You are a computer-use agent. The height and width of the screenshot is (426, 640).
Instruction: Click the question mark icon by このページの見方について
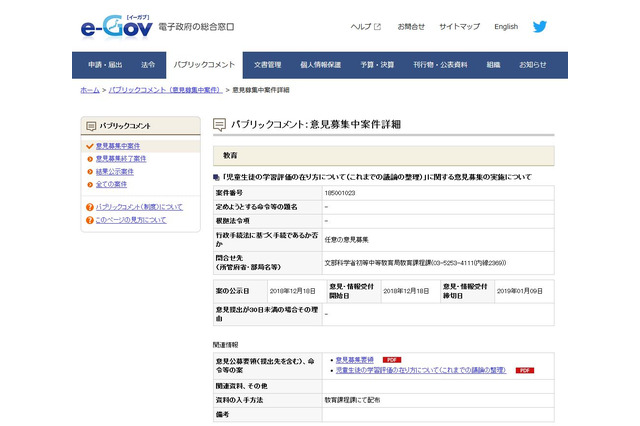90,220
